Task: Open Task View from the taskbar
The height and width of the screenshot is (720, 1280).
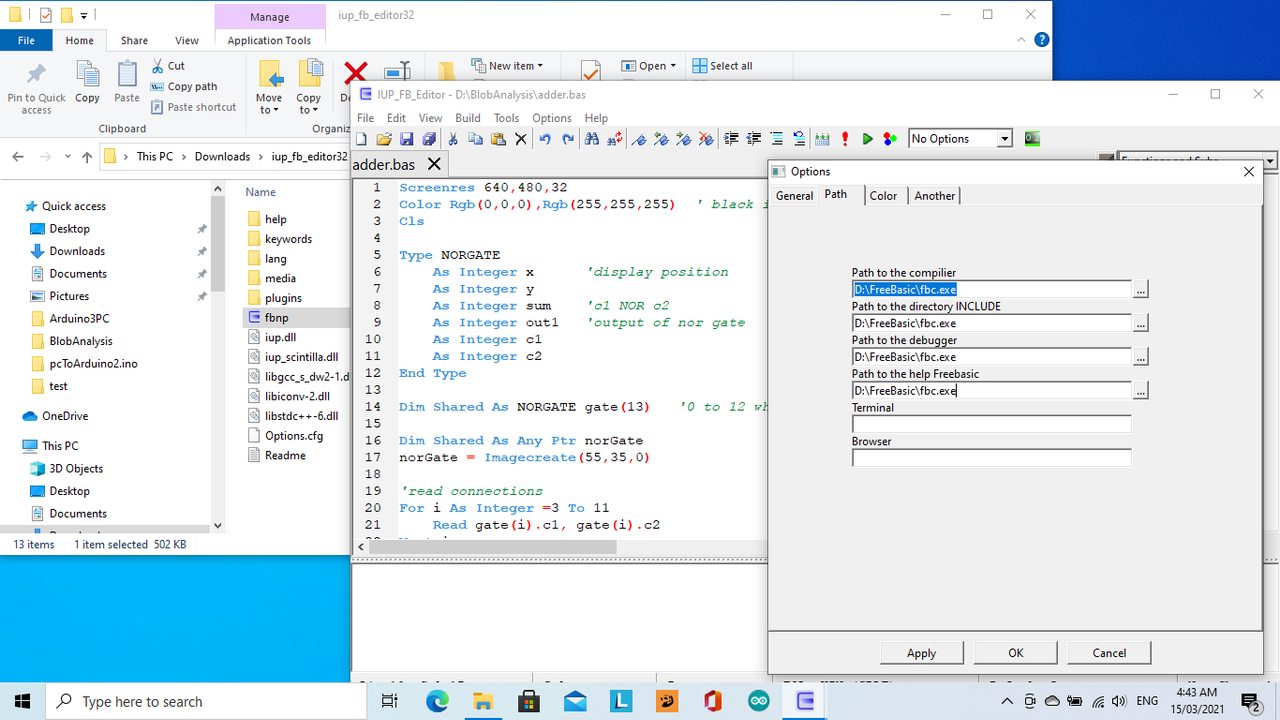Action: [390, 701]
